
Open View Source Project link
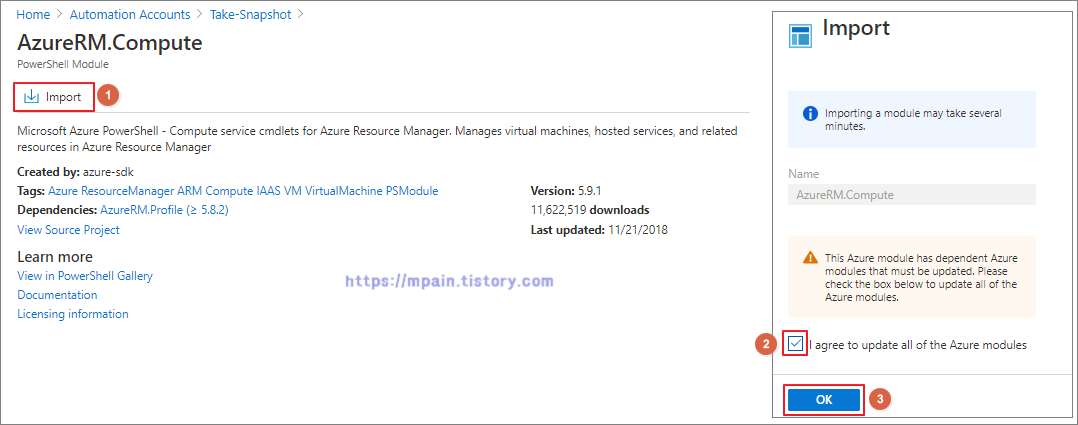click(x=68, y=230)
